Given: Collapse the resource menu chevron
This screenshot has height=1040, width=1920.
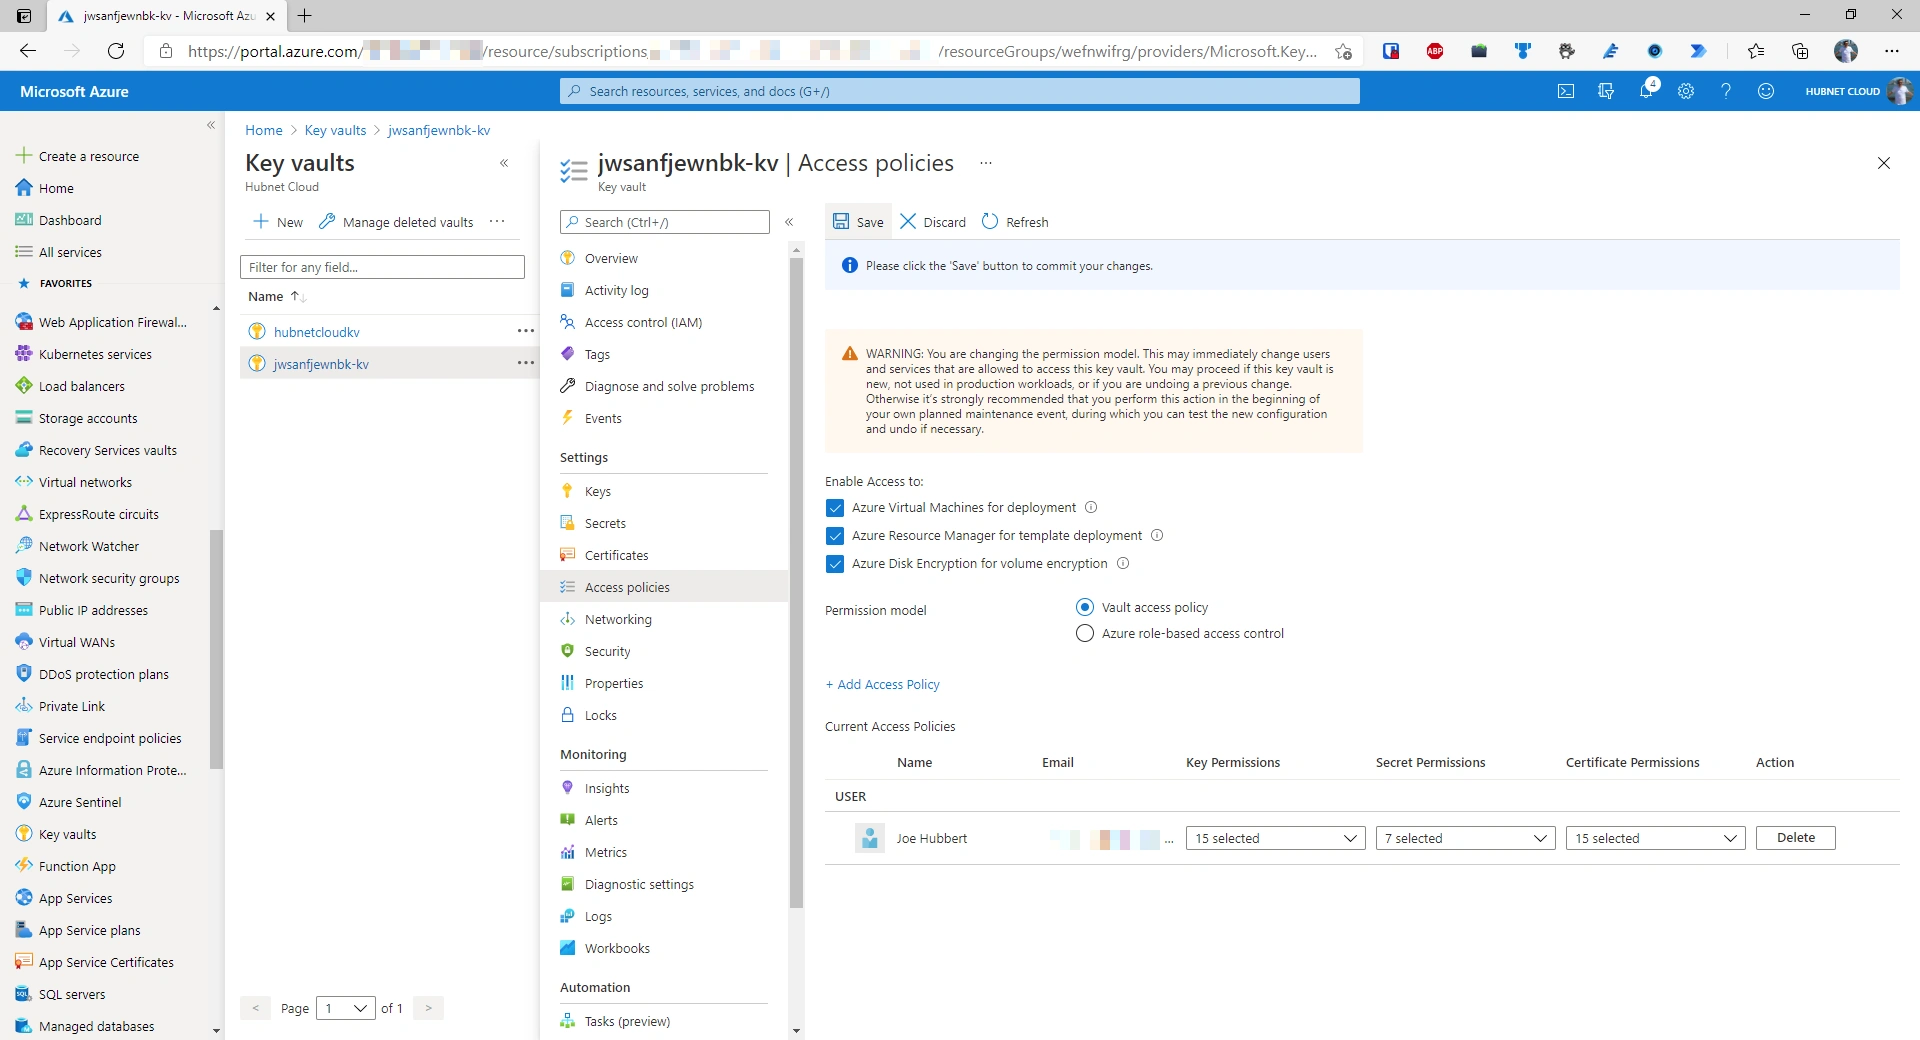Looking at the screenshot, I should tap(789, 222).
